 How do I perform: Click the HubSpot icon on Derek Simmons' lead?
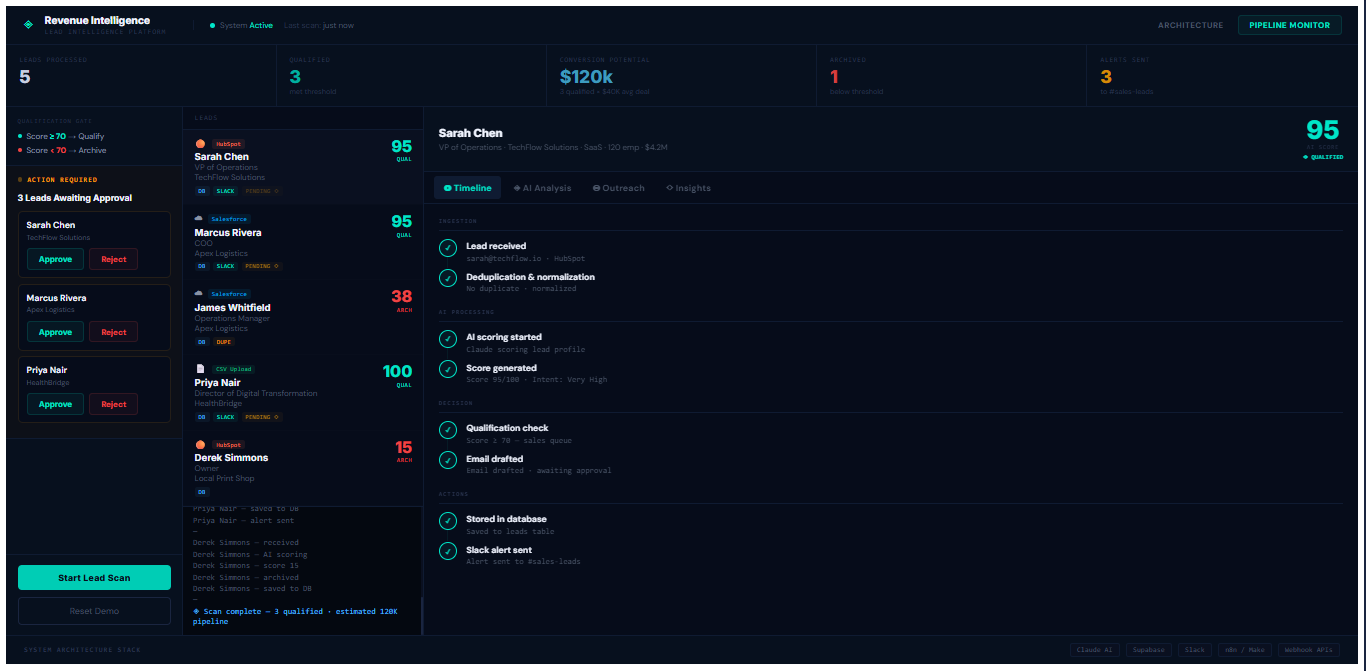click(x=200, y=444)
